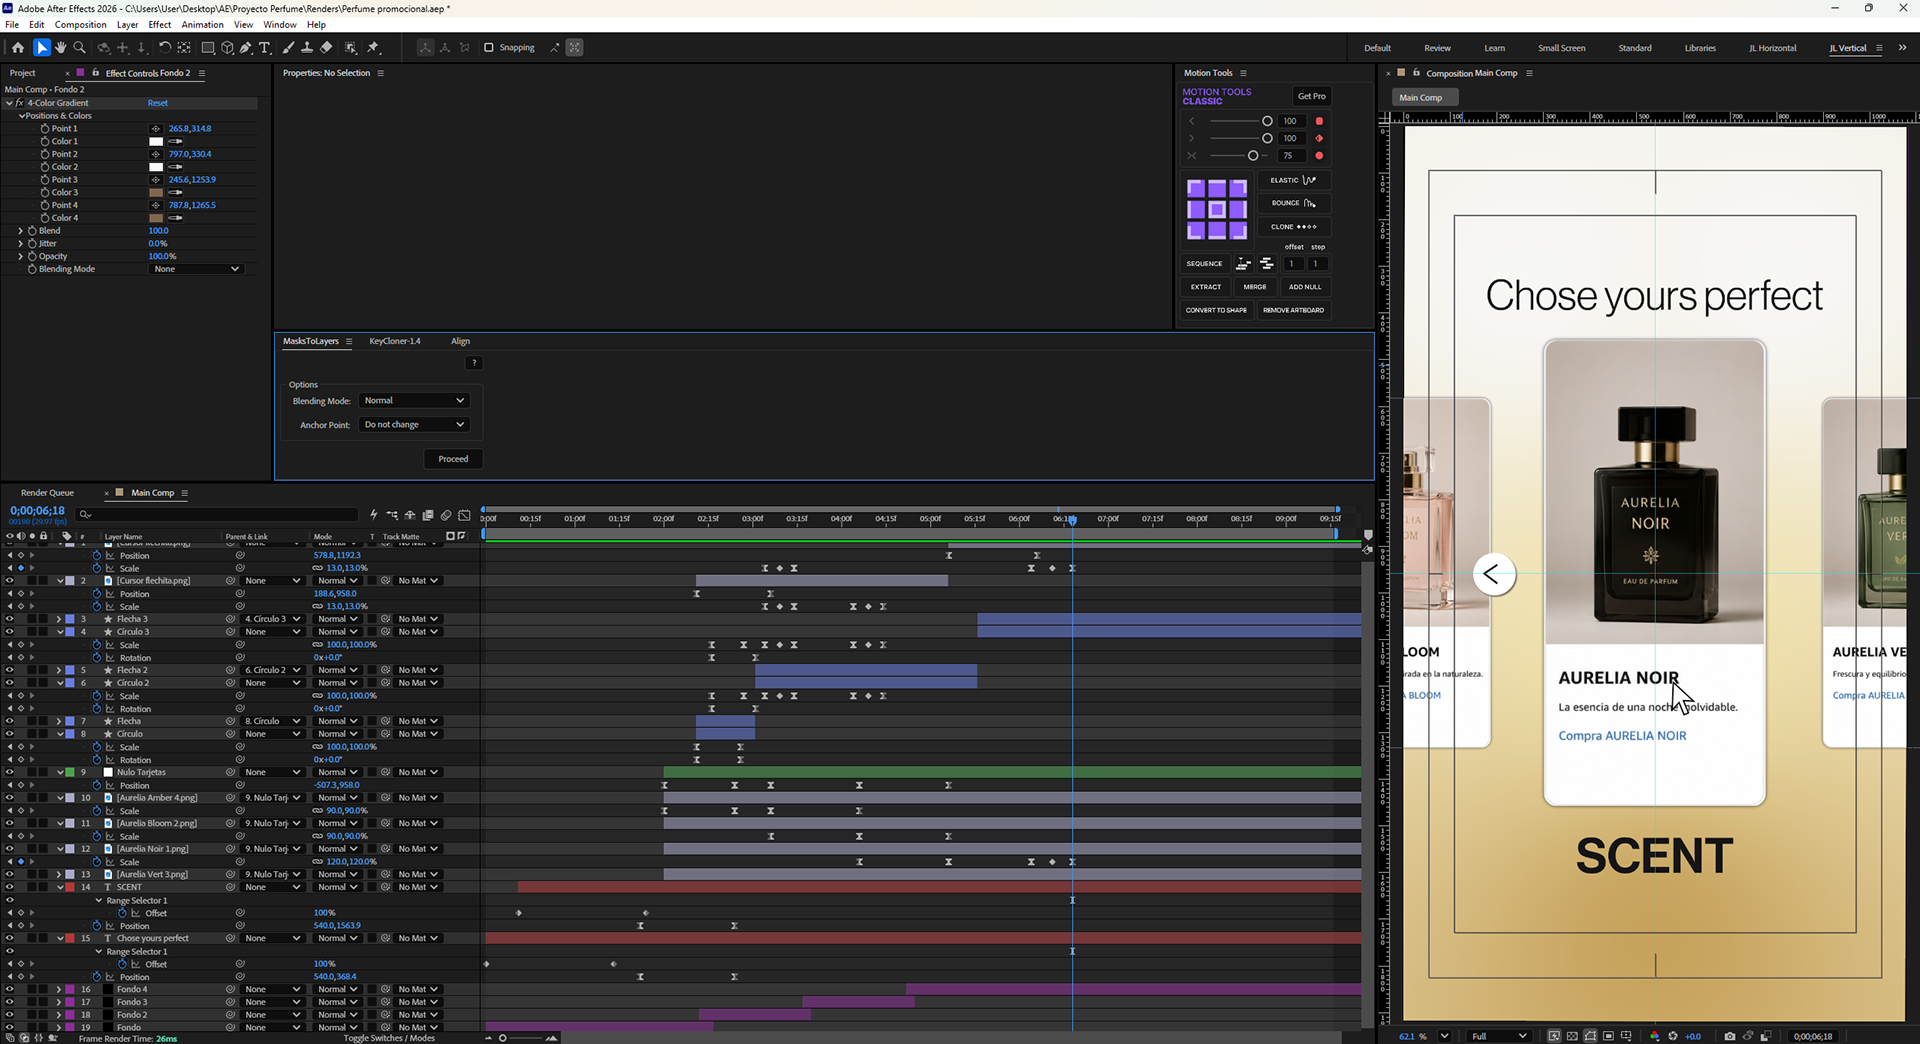Reset exposure in the composition viewer
1920x1044 pixels.
(1673, 1036)
